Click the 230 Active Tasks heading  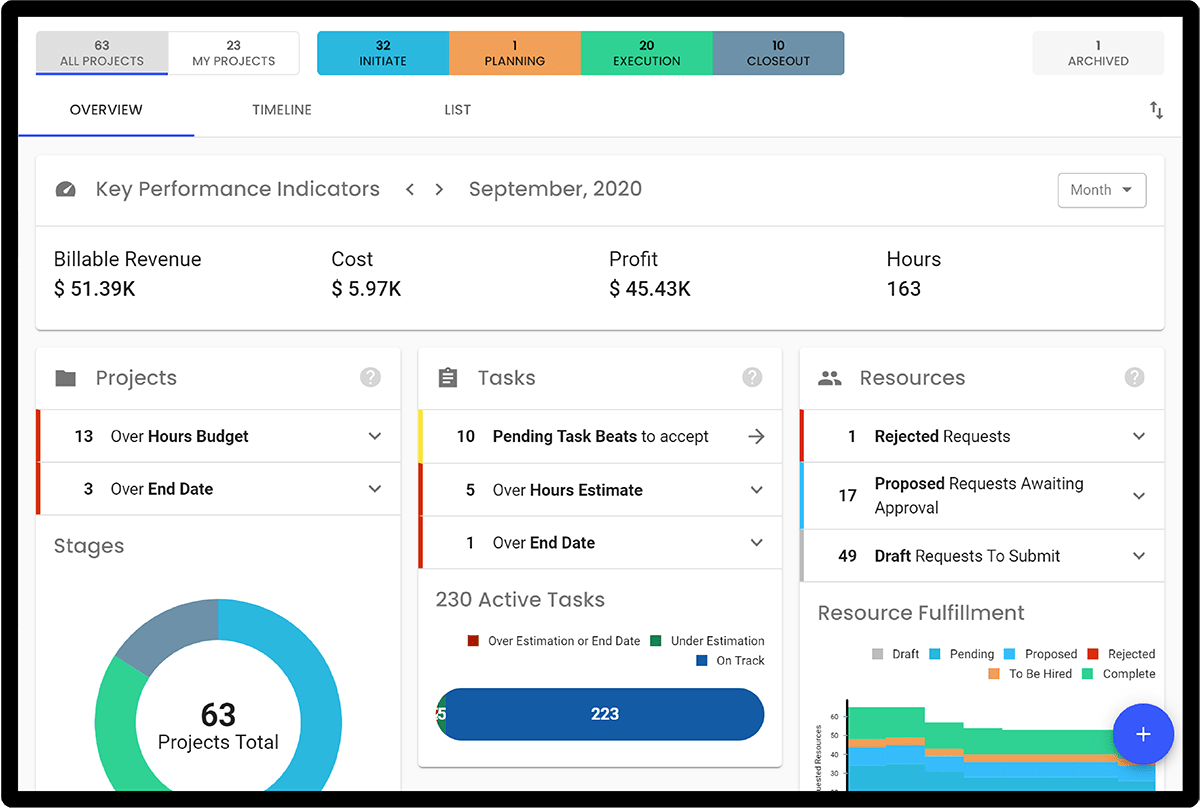[520, 600]
